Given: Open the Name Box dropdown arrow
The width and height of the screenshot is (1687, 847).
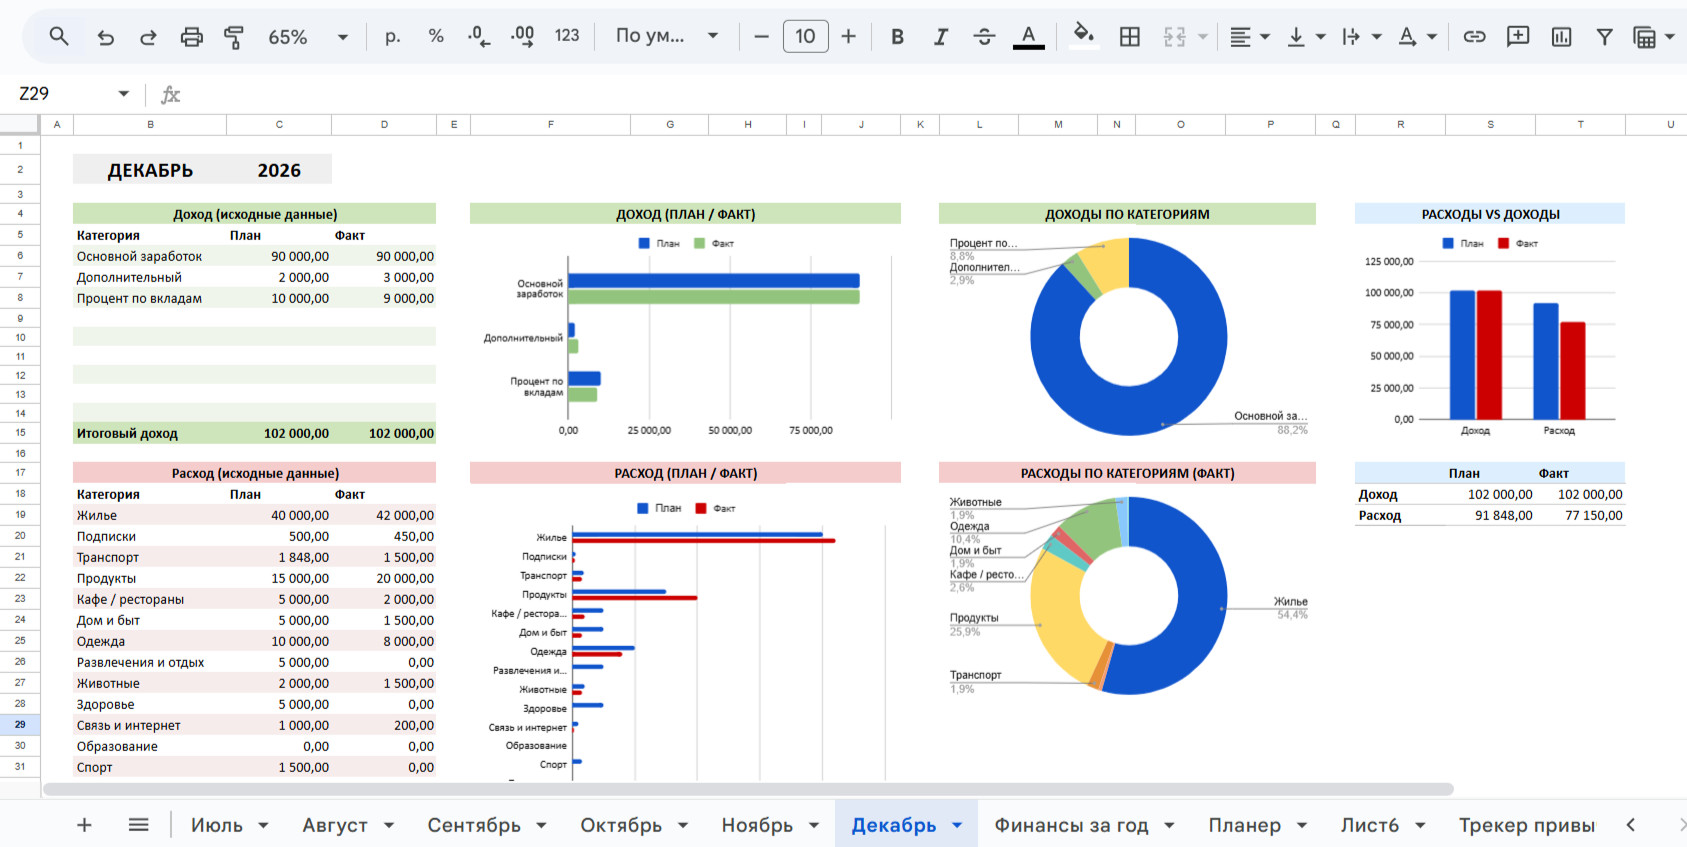Looking at the screenshot, I should pos(123,93).
